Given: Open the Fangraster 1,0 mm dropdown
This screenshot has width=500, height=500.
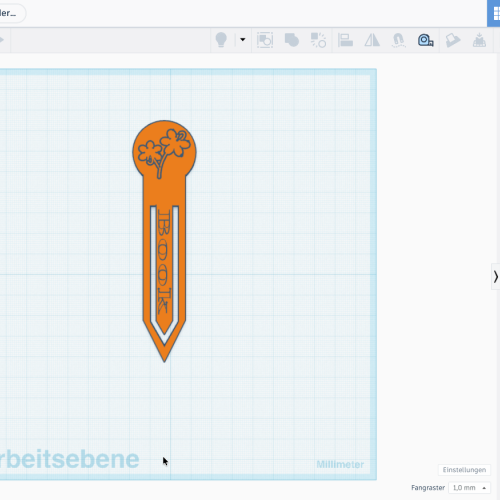Looking at the screenshot, I should pyautogui.click(x=469, y=488).
